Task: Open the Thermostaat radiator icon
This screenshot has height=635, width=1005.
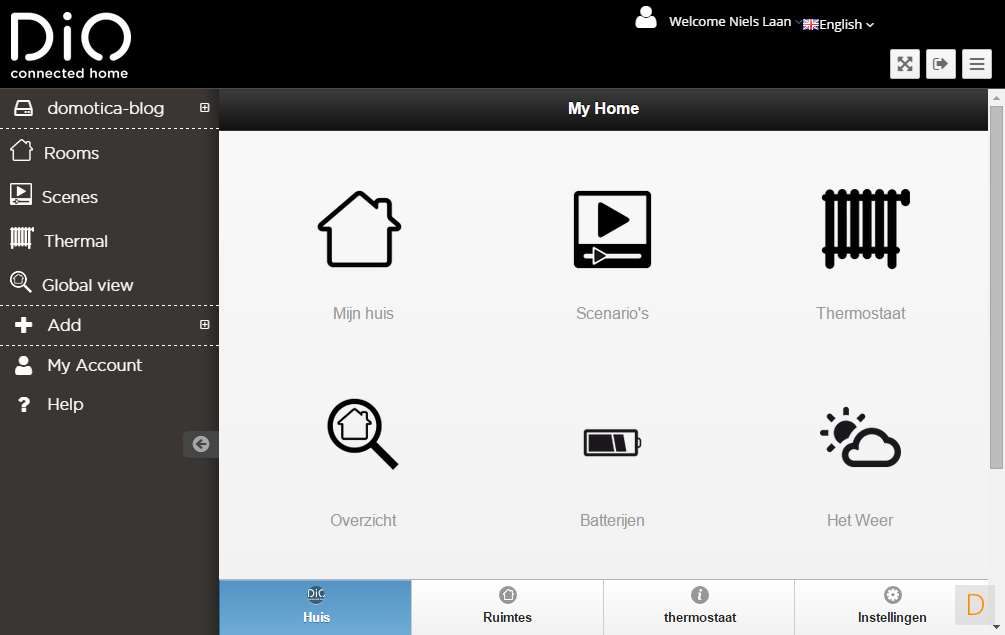Action: (865, 229)
